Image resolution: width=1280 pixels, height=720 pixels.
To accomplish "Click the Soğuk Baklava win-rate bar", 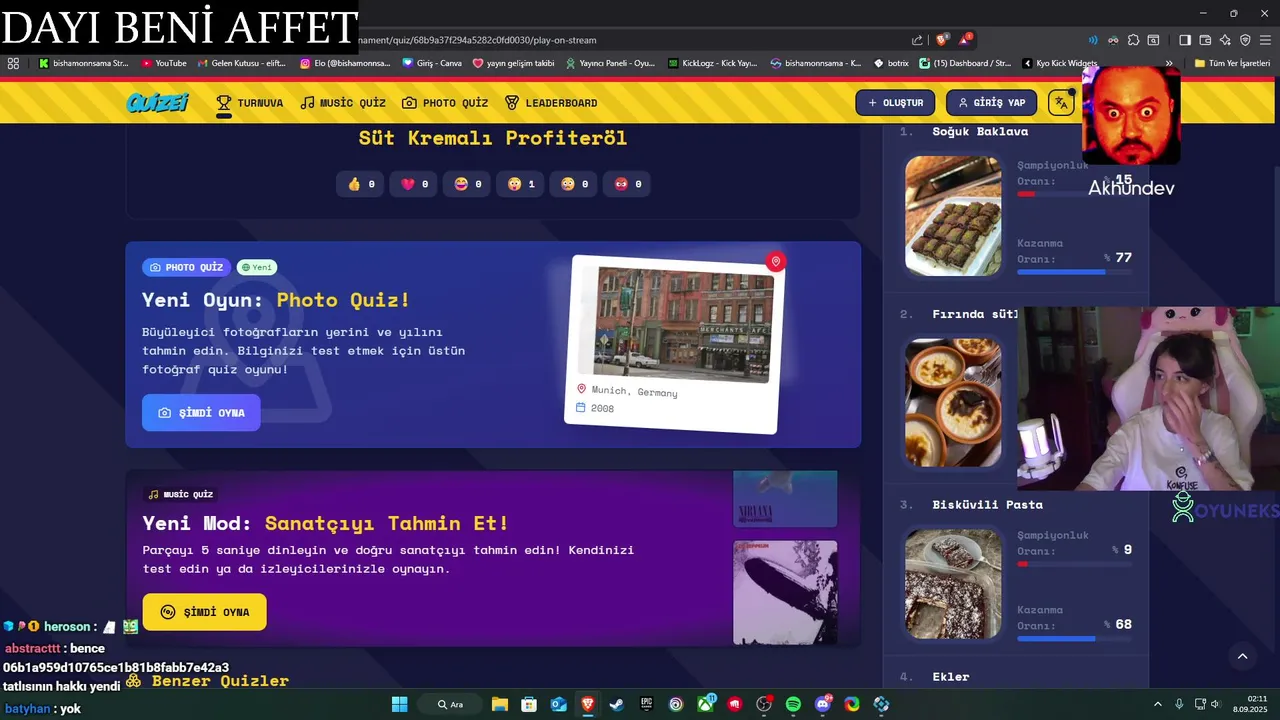I will [x=1075, y=272].
